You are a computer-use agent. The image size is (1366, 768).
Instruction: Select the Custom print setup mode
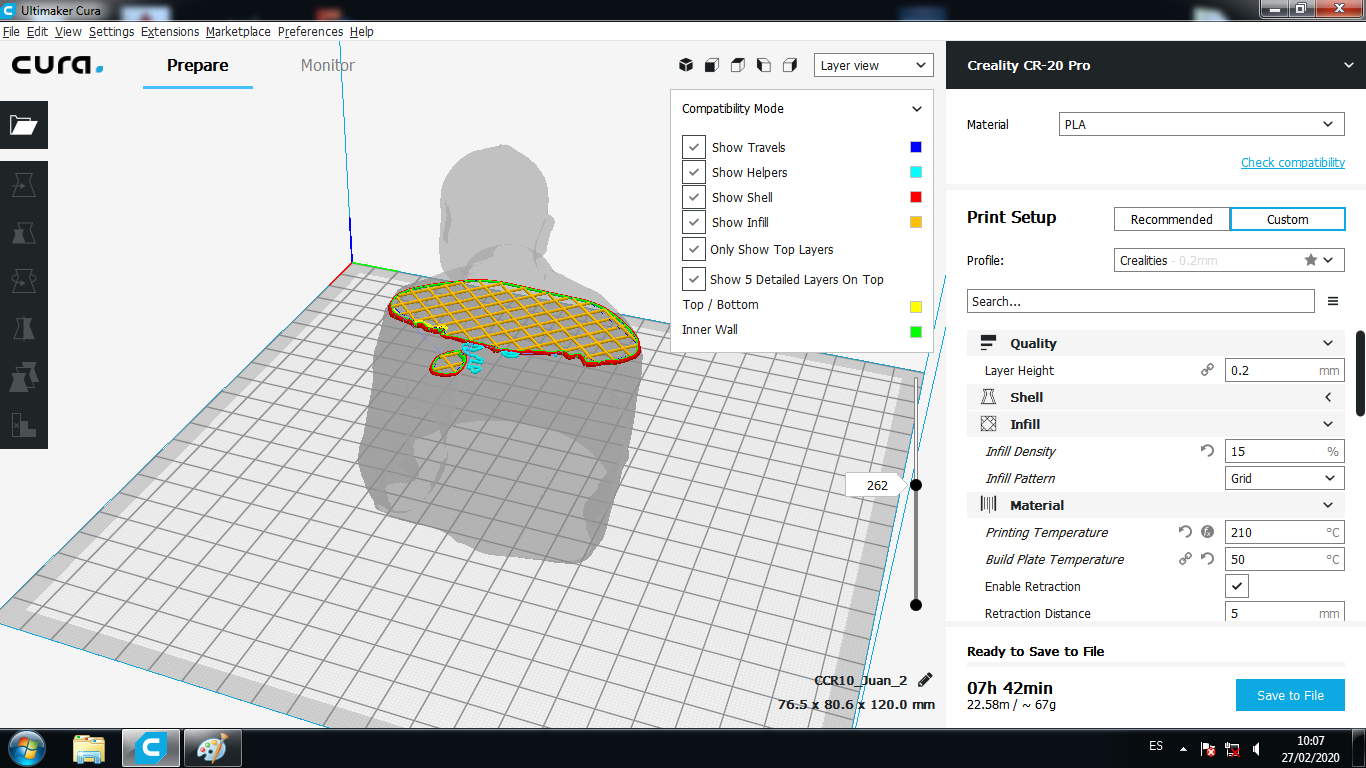click(1288, 219)
